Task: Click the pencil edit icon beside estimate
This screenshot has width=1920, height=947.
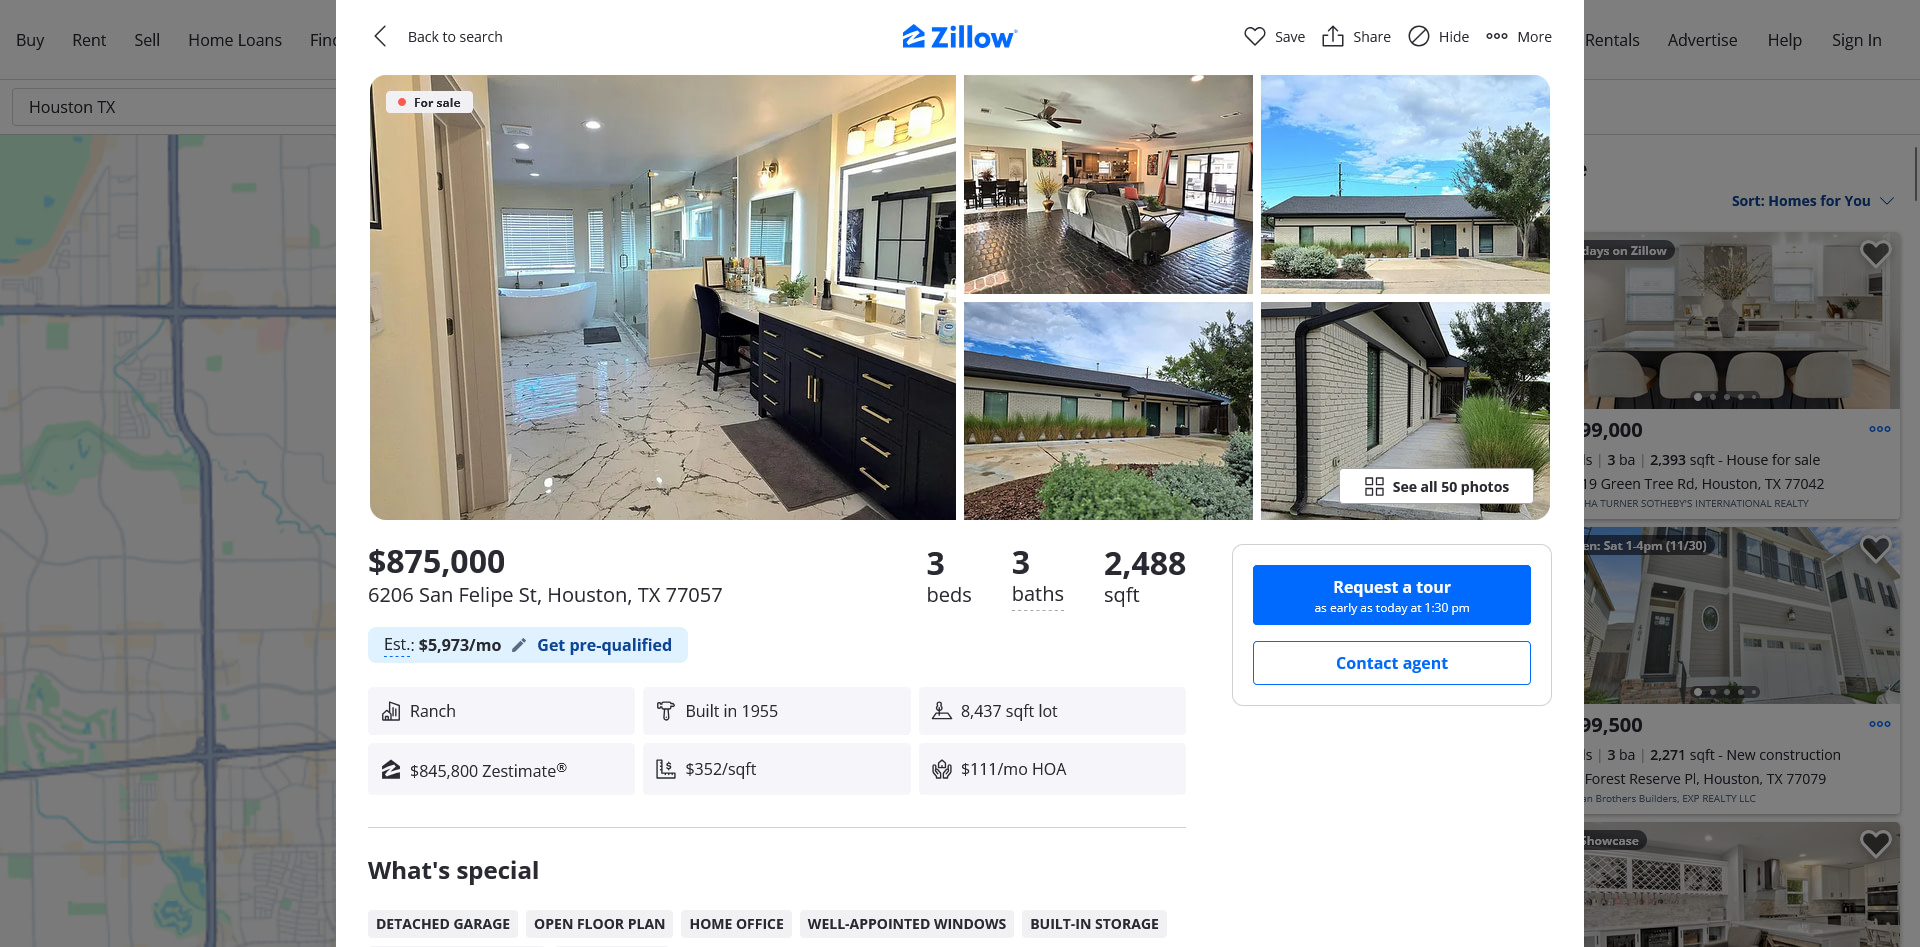Action: point(518,645)
